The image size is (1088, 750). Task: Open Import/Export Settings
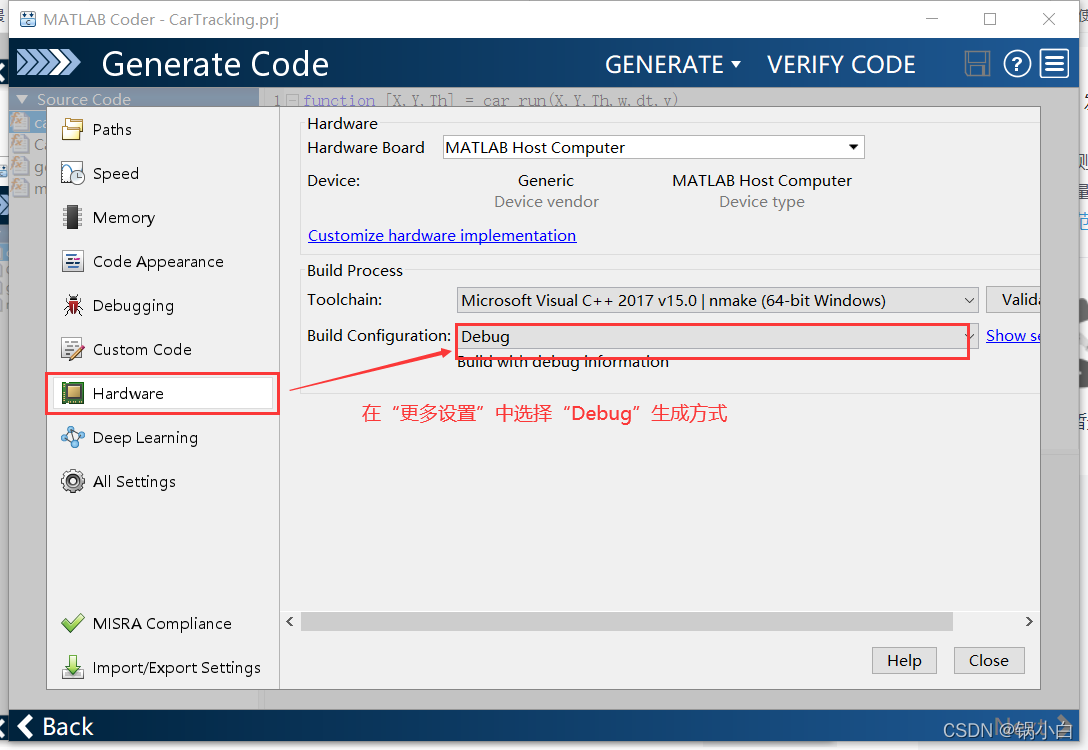click(163, 667)
